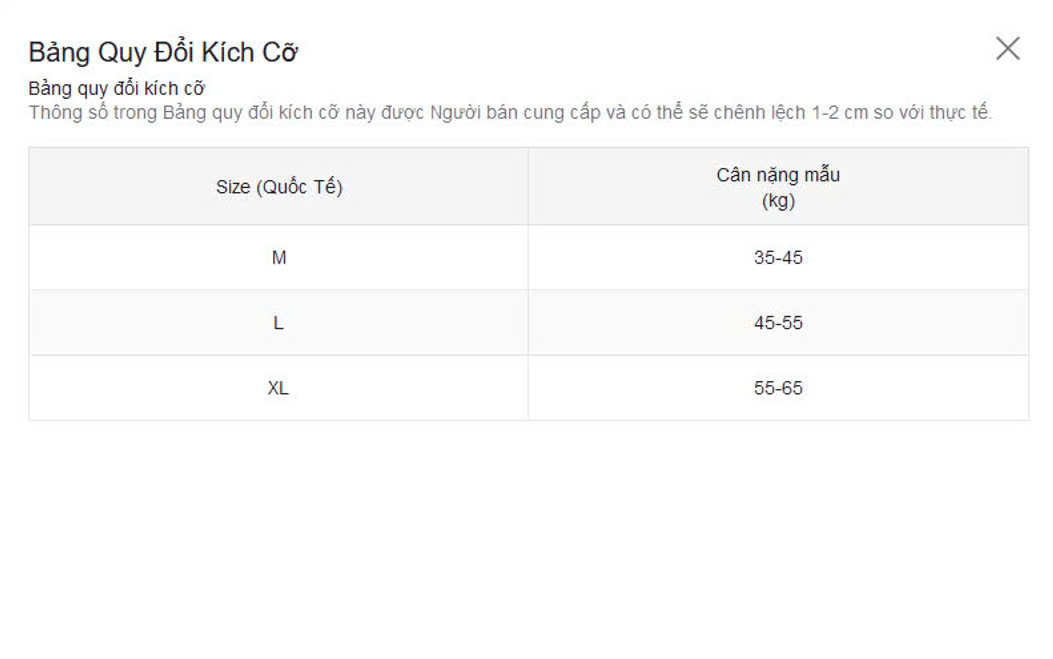Click the word Kích in the large title
Screen dimensions: 1053x659
pos(227,52)
